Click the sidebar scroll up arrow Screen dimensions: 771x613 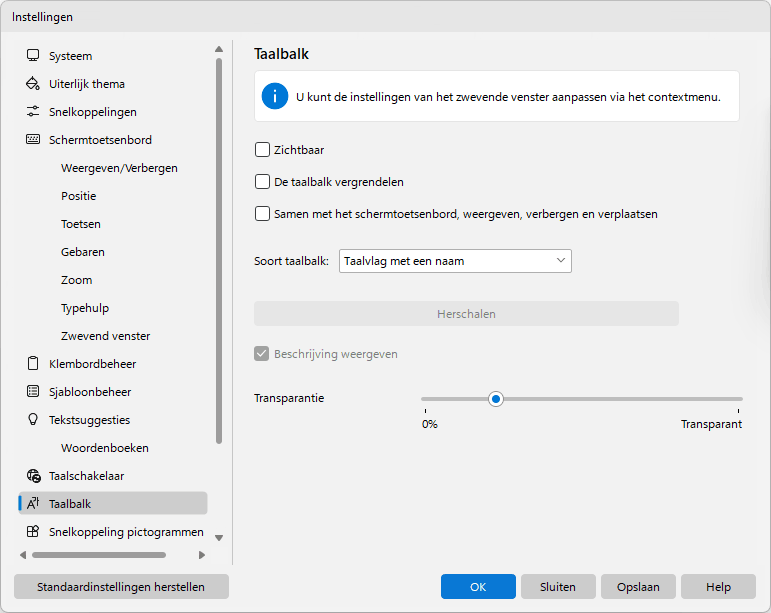219,49
